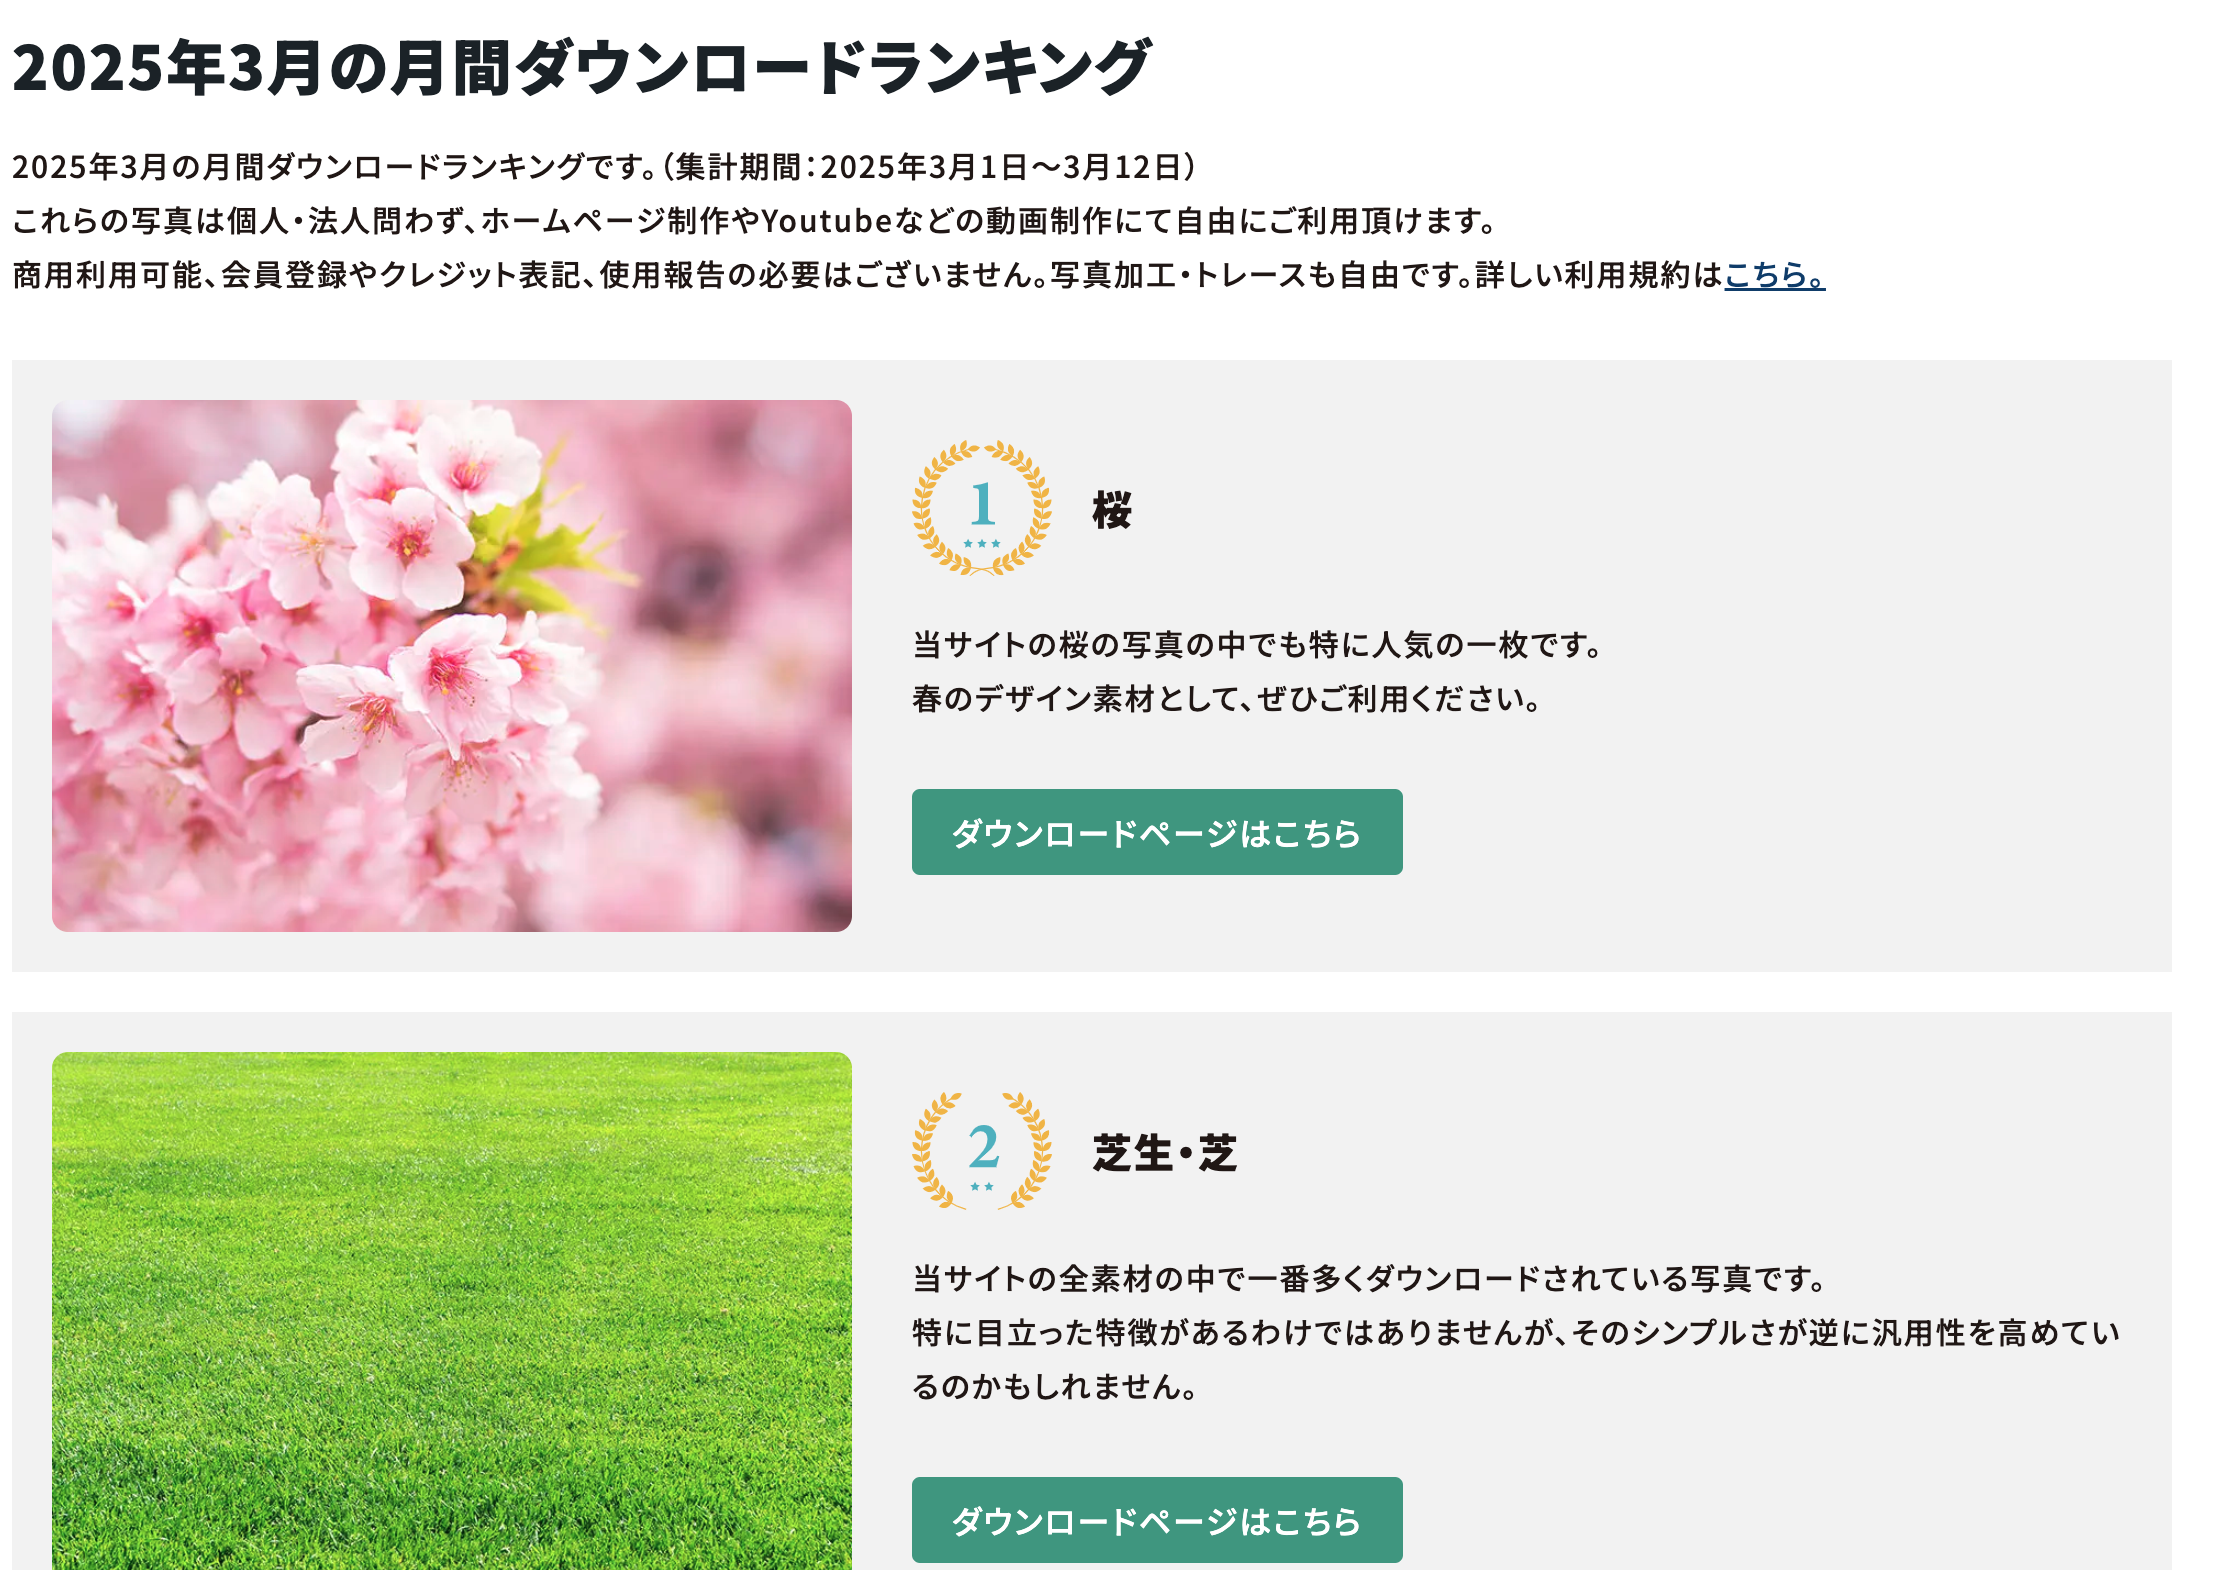Click the 2025年3月の月間ダウンロードランキング page heading
Viewport: 2214px width, 1570px height.
click(581, 68)
